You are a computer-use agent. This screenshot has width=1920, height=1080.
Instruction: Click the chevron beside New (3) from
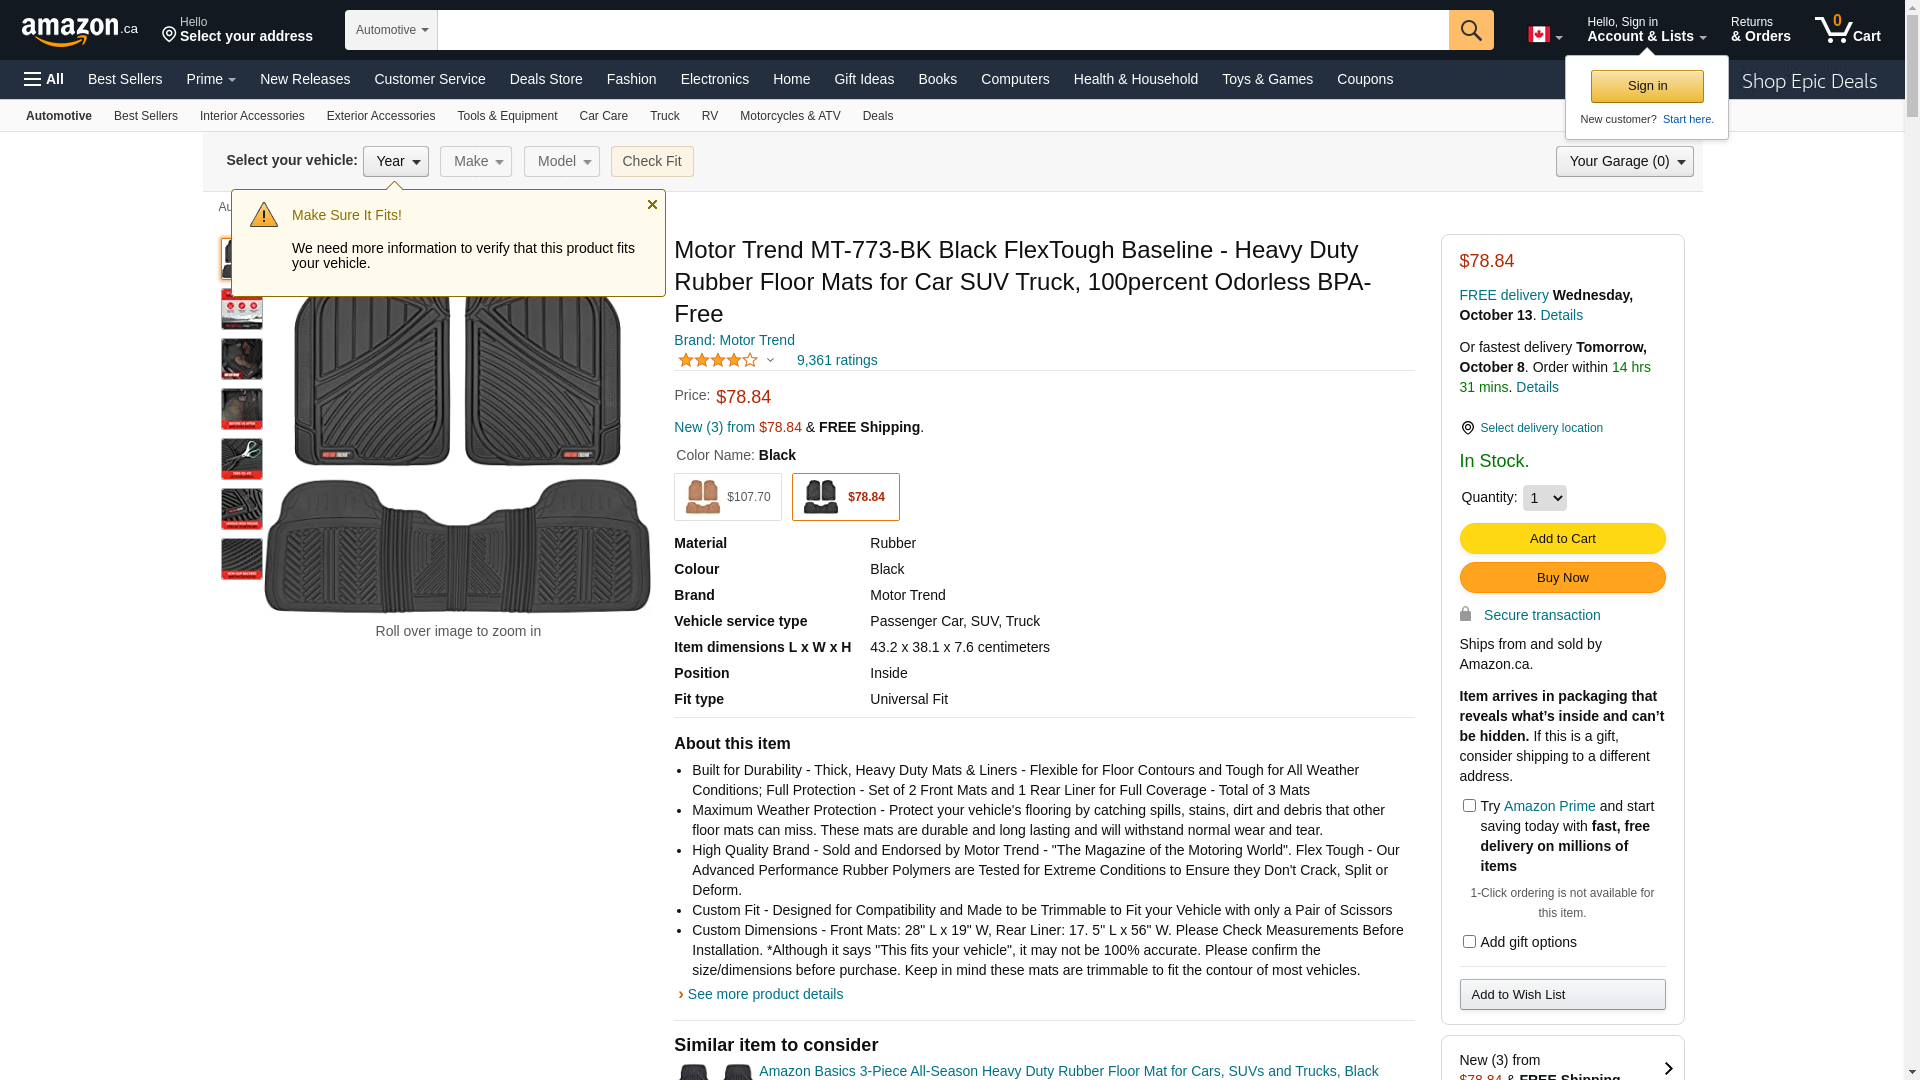[1668, 1068]
